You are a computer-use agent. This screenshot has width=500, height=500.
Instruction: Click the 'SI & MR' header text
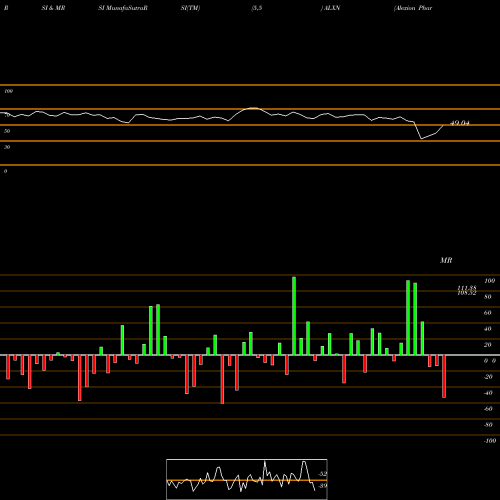click(53, 8)
